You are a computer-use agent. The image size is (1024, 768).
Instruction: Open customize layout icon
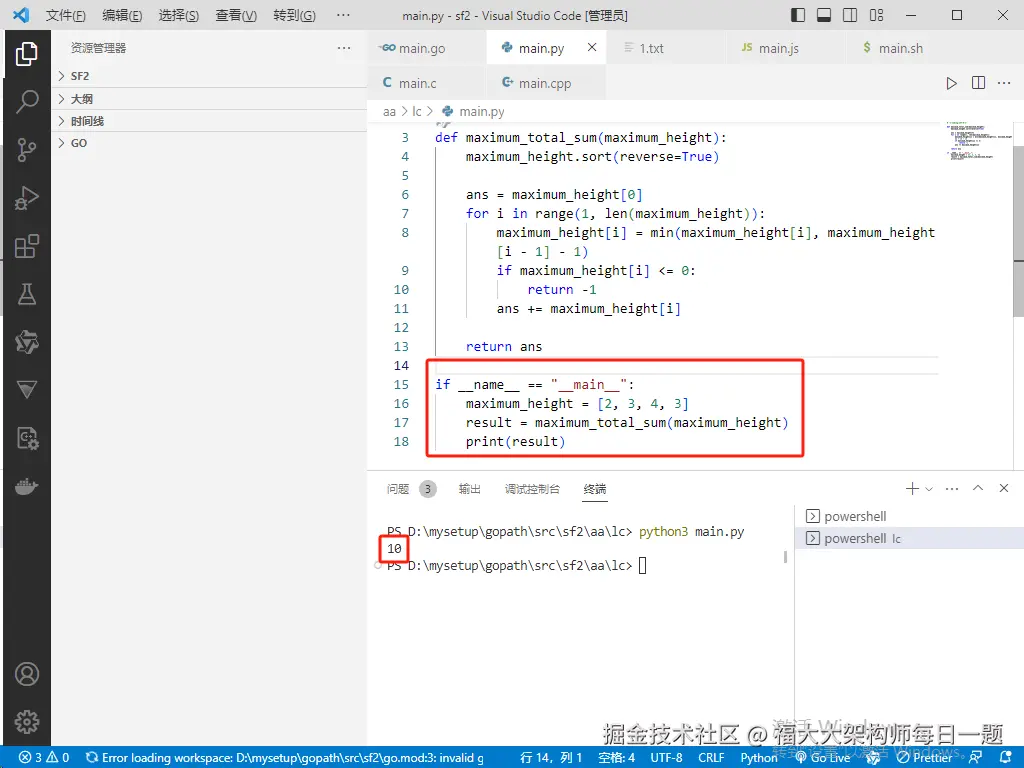coord(876,15)
